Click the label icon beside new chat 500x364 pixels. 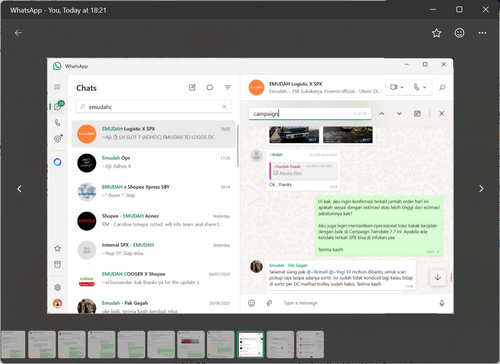click(x=210, y=88)
